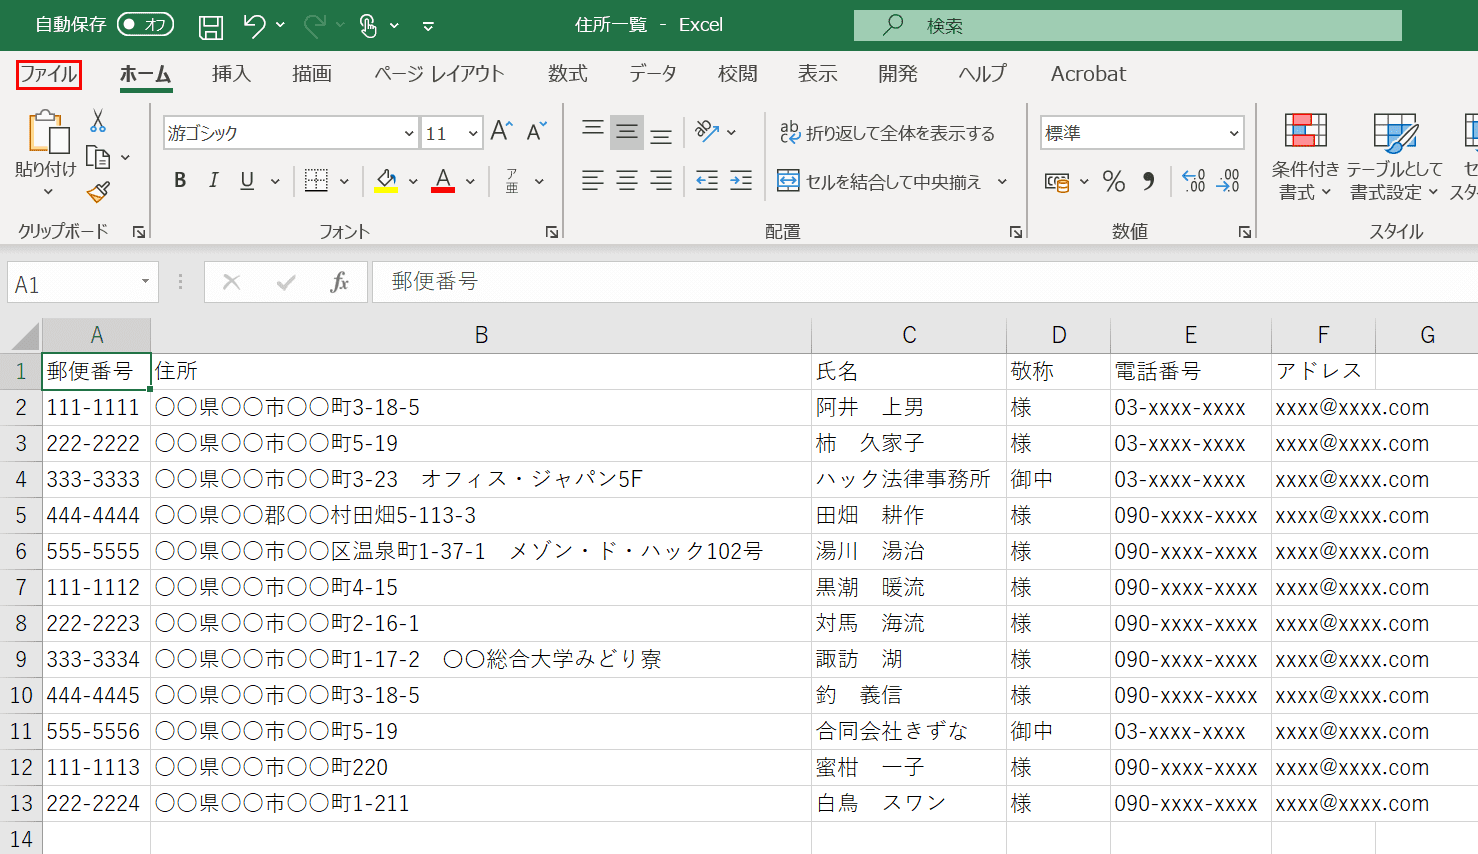
Task: Apply red font color
Action: pyautogui.click(x=443, y=181)
